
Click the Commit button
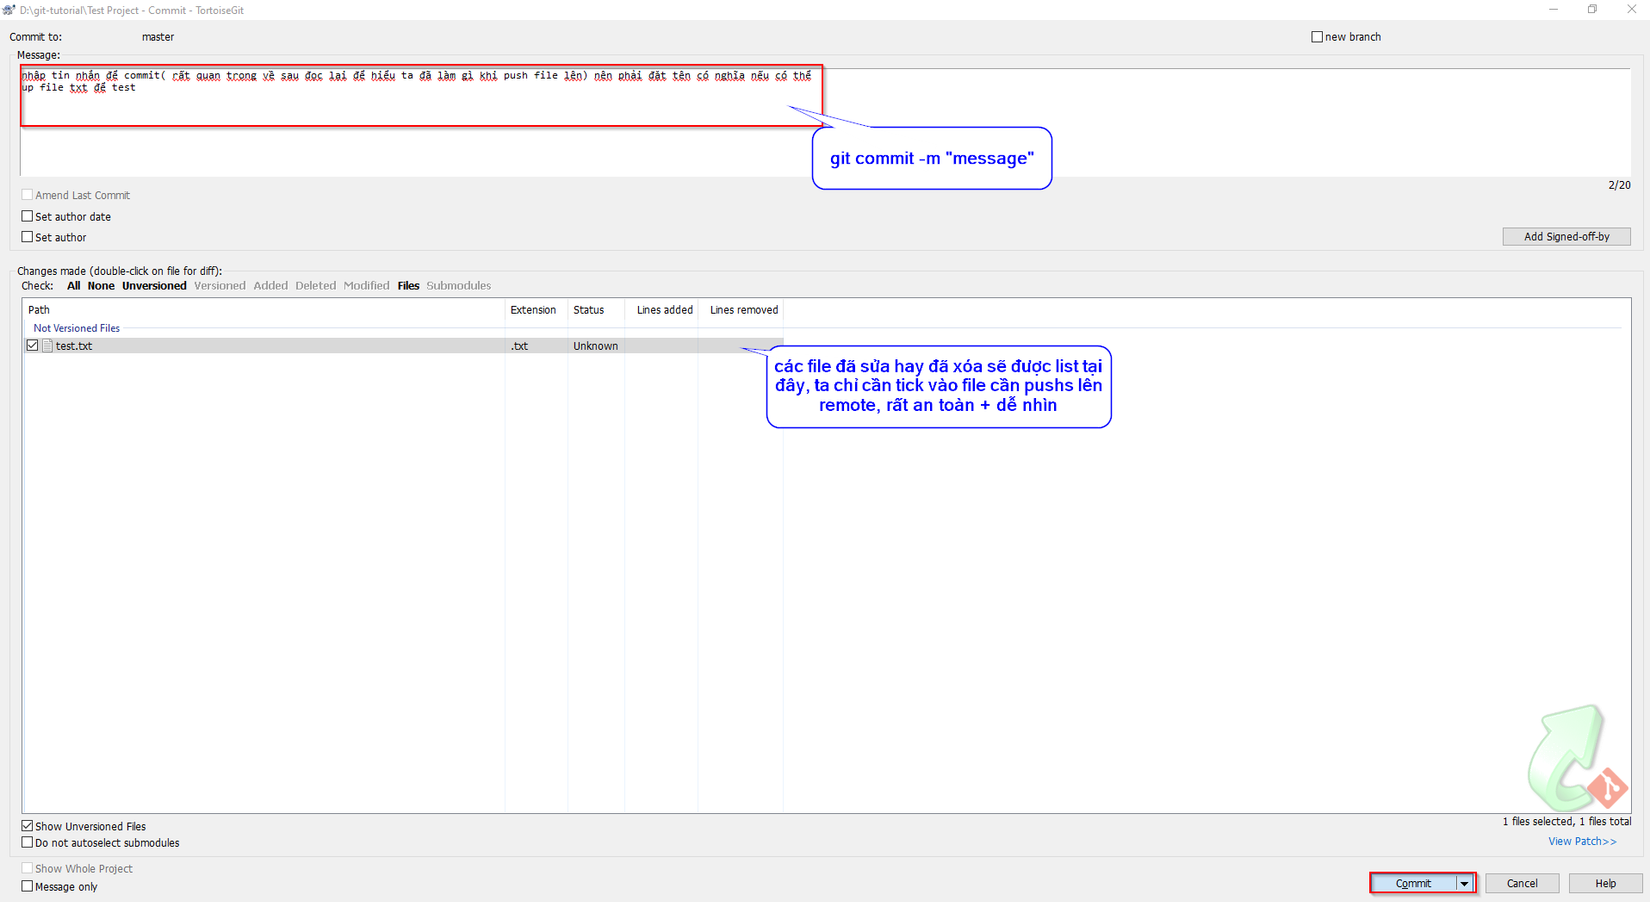point(1413,884)
